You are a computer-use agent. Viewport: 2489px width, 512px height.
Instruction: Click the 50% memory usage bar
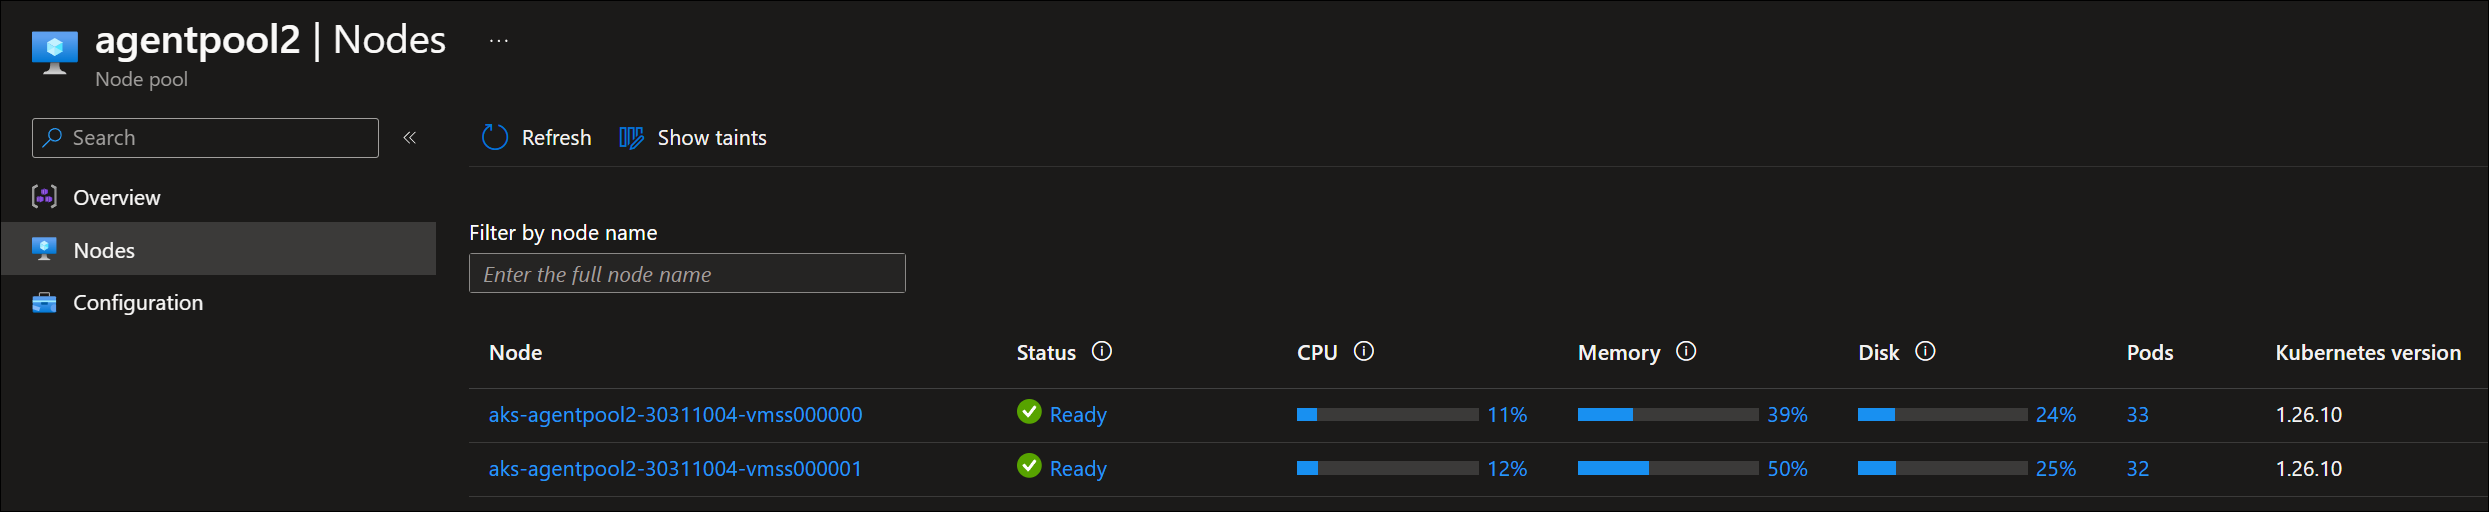[x=1667, y=468]
